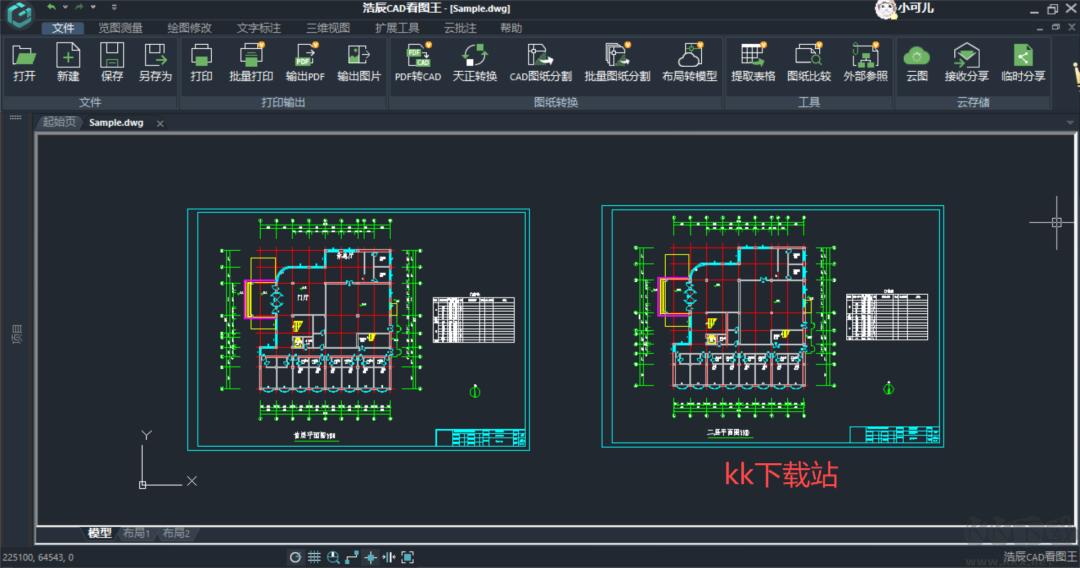The height and width of the screenshot is (568, 1080).
Task: Expand the undo history dropdown arrow
Action: pyautogui.click(x=63, y=8)
